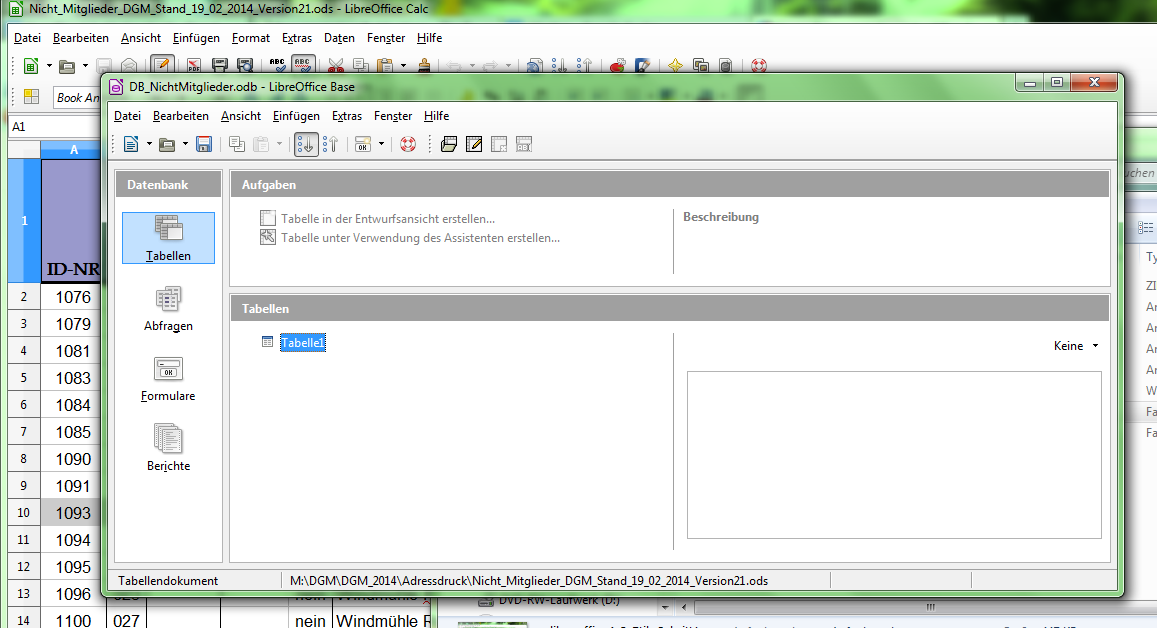The height and width of the screenshot is (628, 1157).
Task: Save the database with the floppy icon
Action: coord(204,144)
